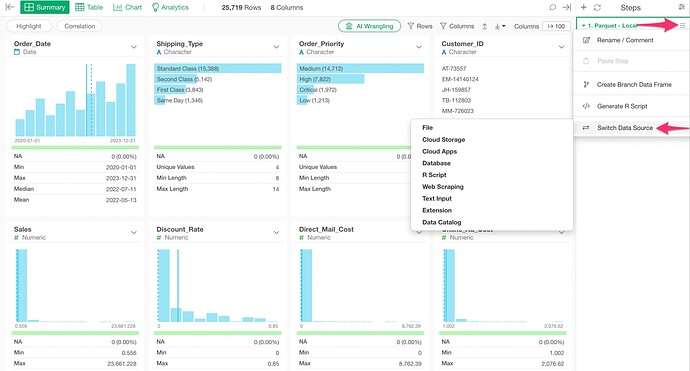Switch to the Summary view tab
This screenshot has height=371, width=690.
pyautogui.click(x=44, y=7)
